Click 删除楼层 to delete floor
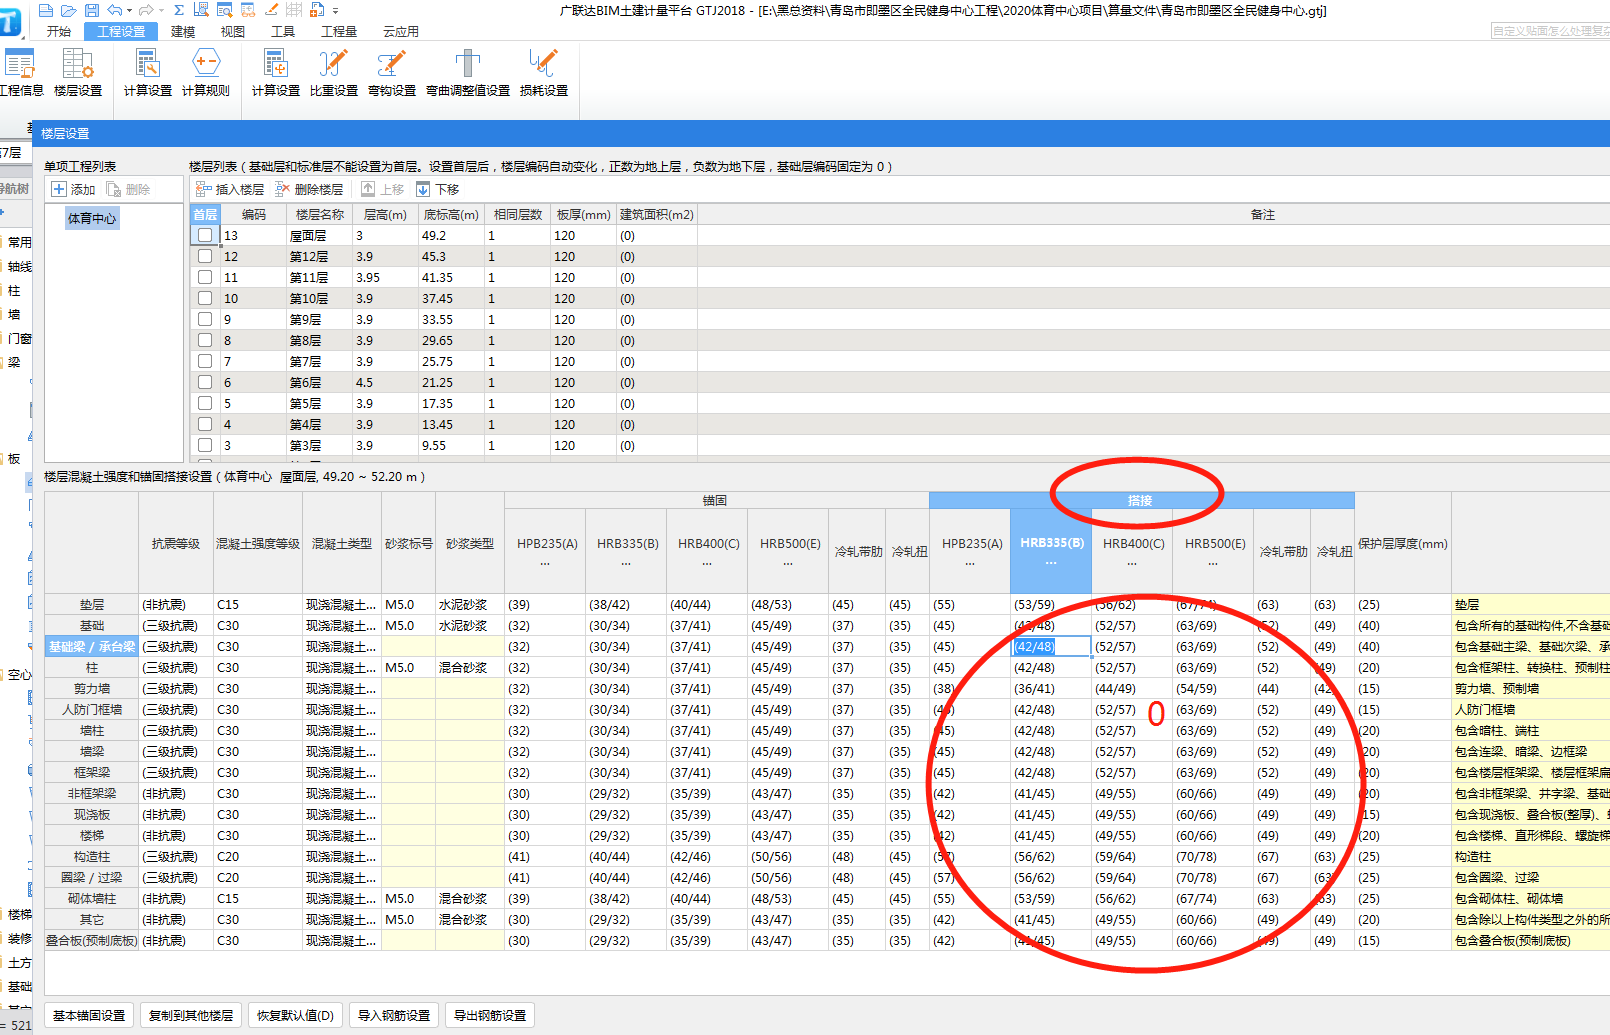 tap(309, 189)
